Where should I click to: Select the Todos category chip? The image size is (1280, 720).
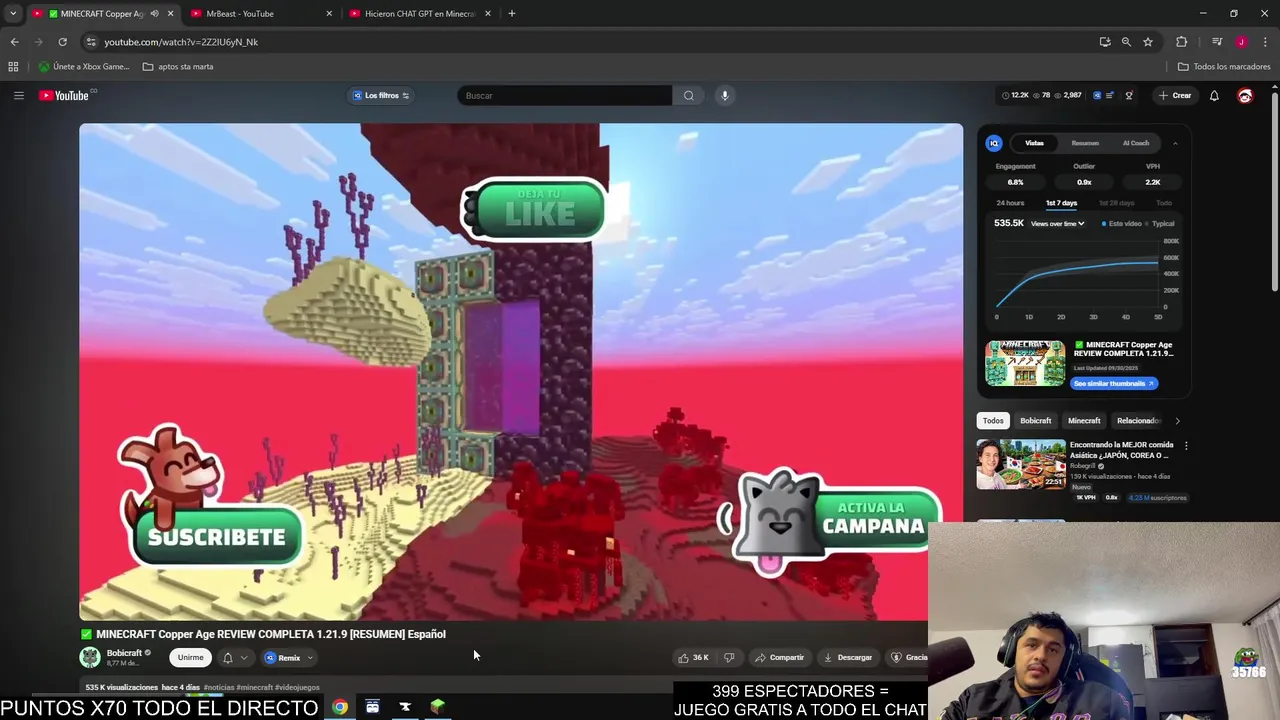coord(993,421)
